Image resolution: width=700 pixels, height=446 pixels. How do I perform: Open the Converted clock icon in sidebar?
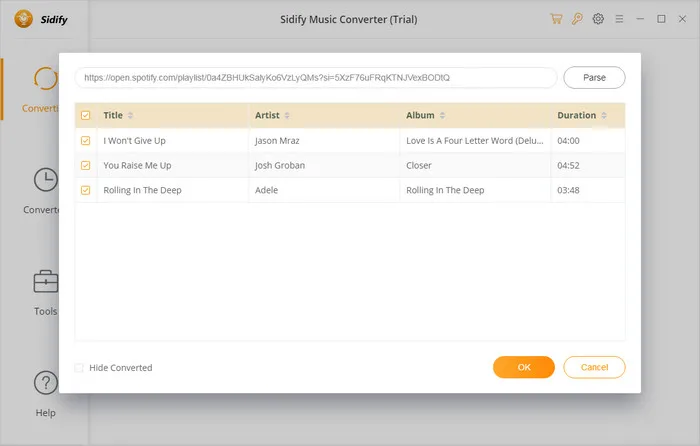point(45,180)
